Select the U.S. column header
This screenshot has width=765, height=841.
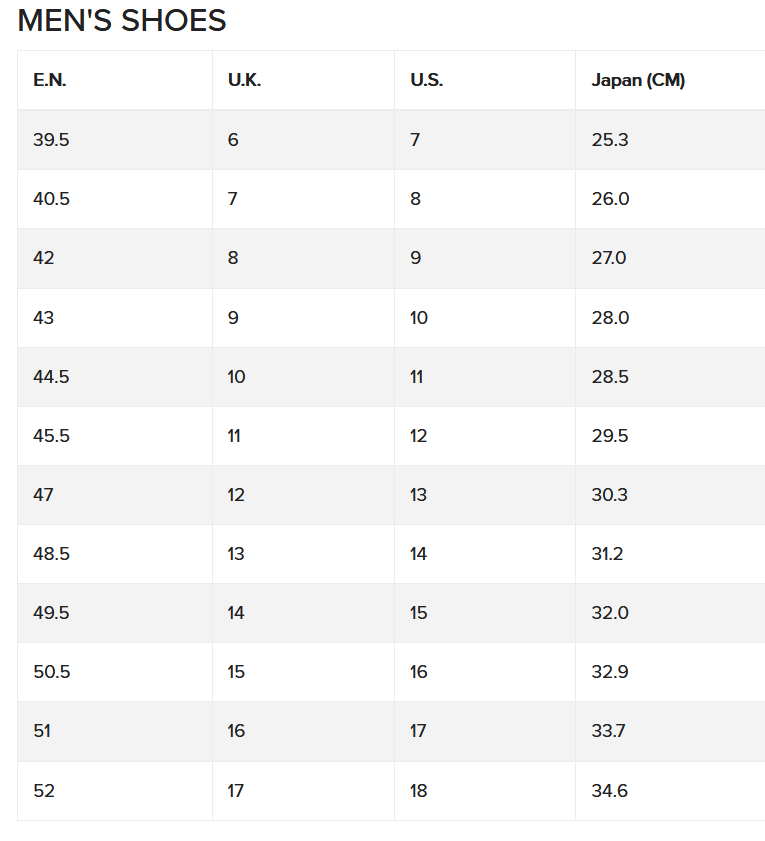[x=484, y=80]
